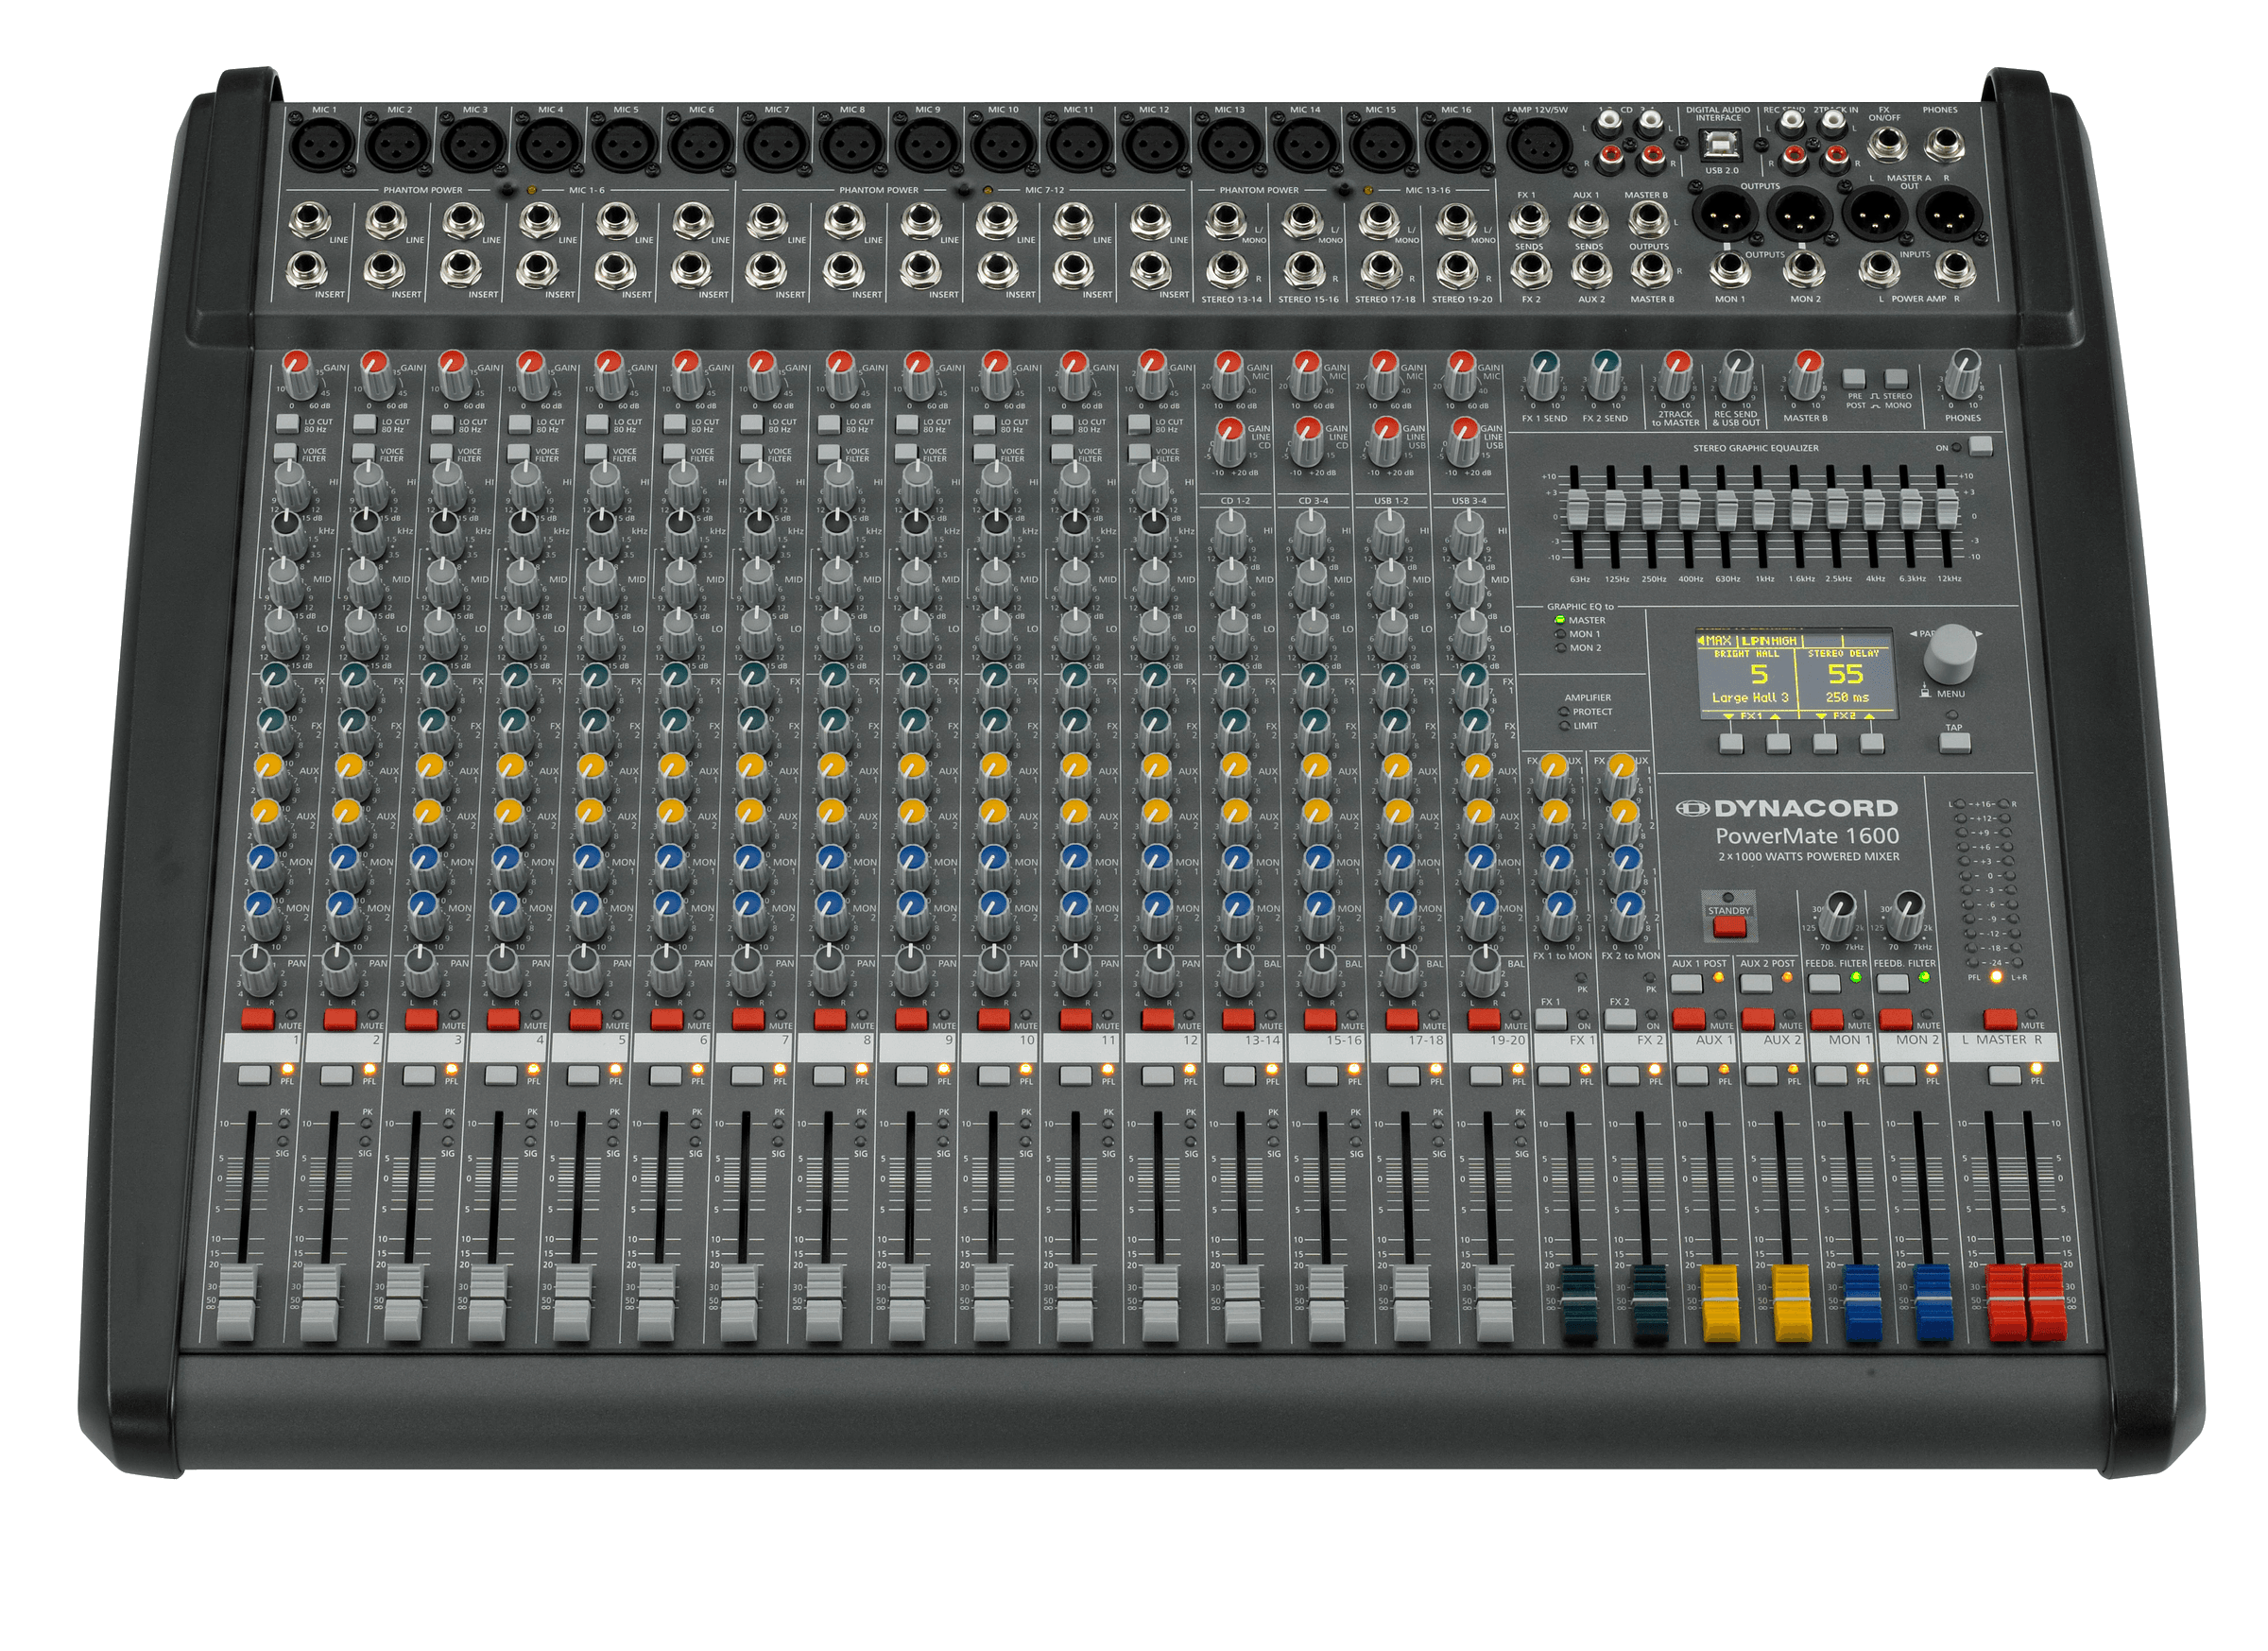Mute the AUX 1 bus
Image resolution: width=2268 pixels, height=1651 pixels.
click(x=1689, y=1020)
